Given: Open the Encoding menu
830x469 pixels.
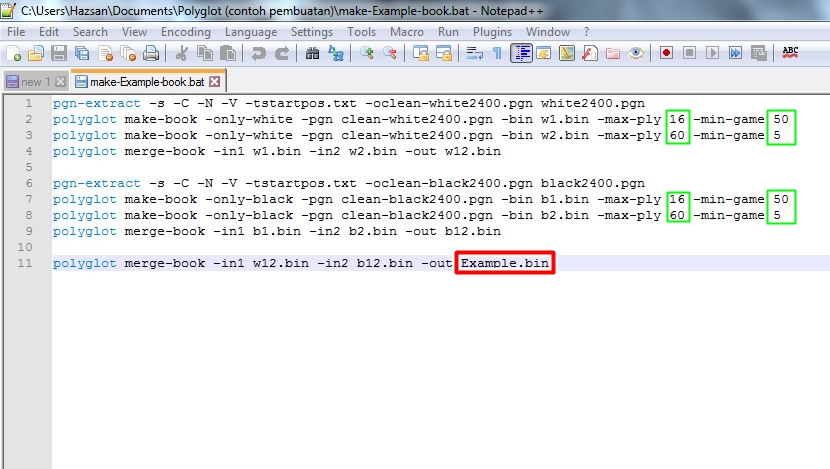Looking at the screenshot, I should [186, 32].
